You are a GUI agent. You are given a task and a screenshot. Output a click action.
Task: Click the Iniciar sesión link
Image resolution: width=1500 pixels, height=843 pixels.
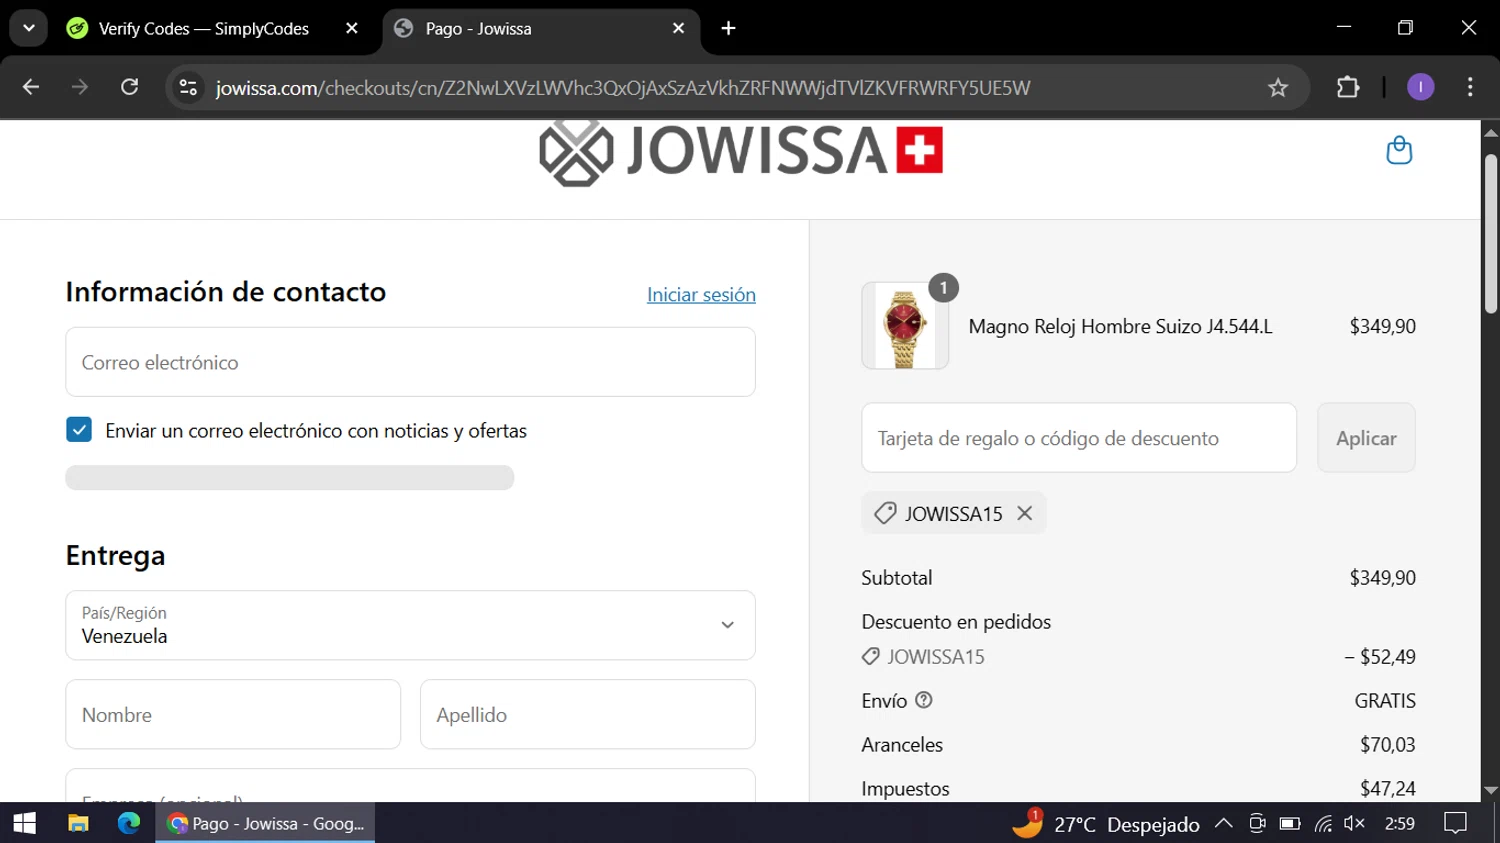click(701, 295)
